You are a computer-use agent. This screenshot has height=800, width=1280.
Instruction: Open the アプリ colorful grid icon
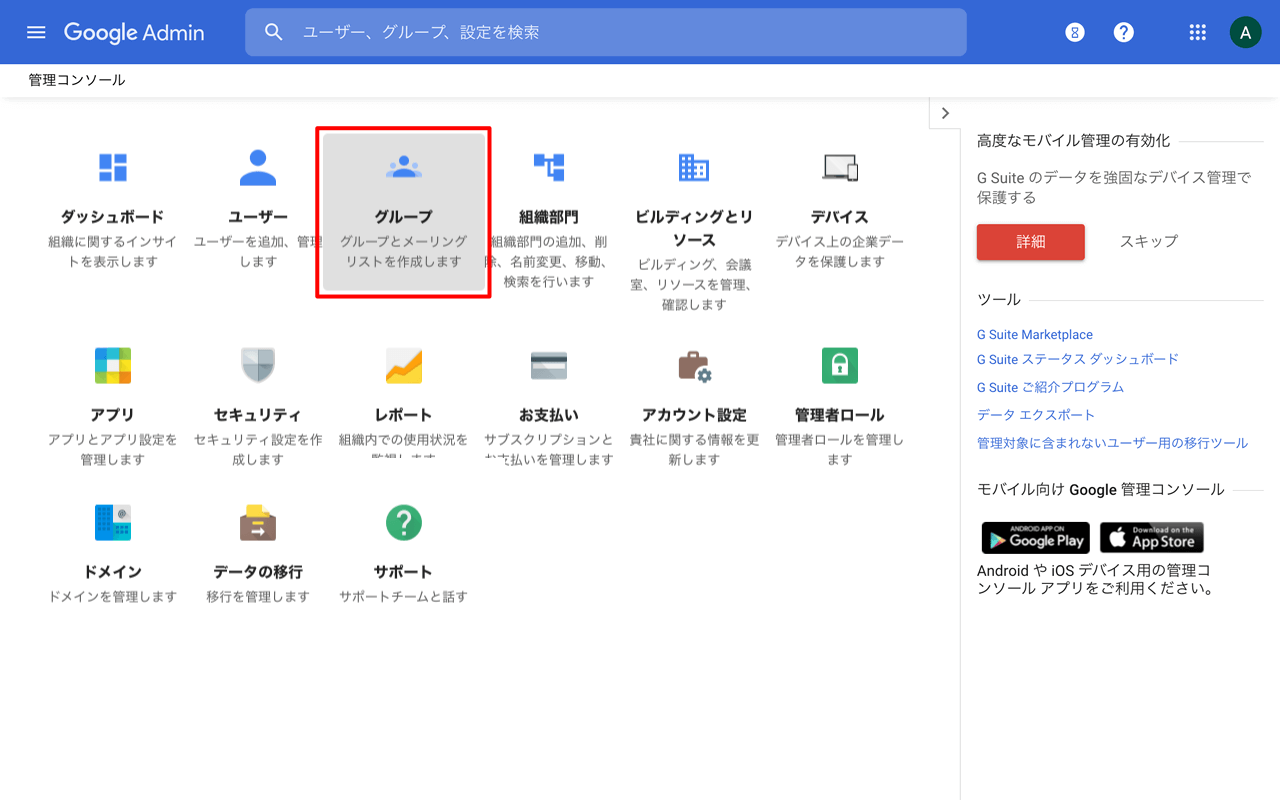pyautogui.click(x=113, y=365)
